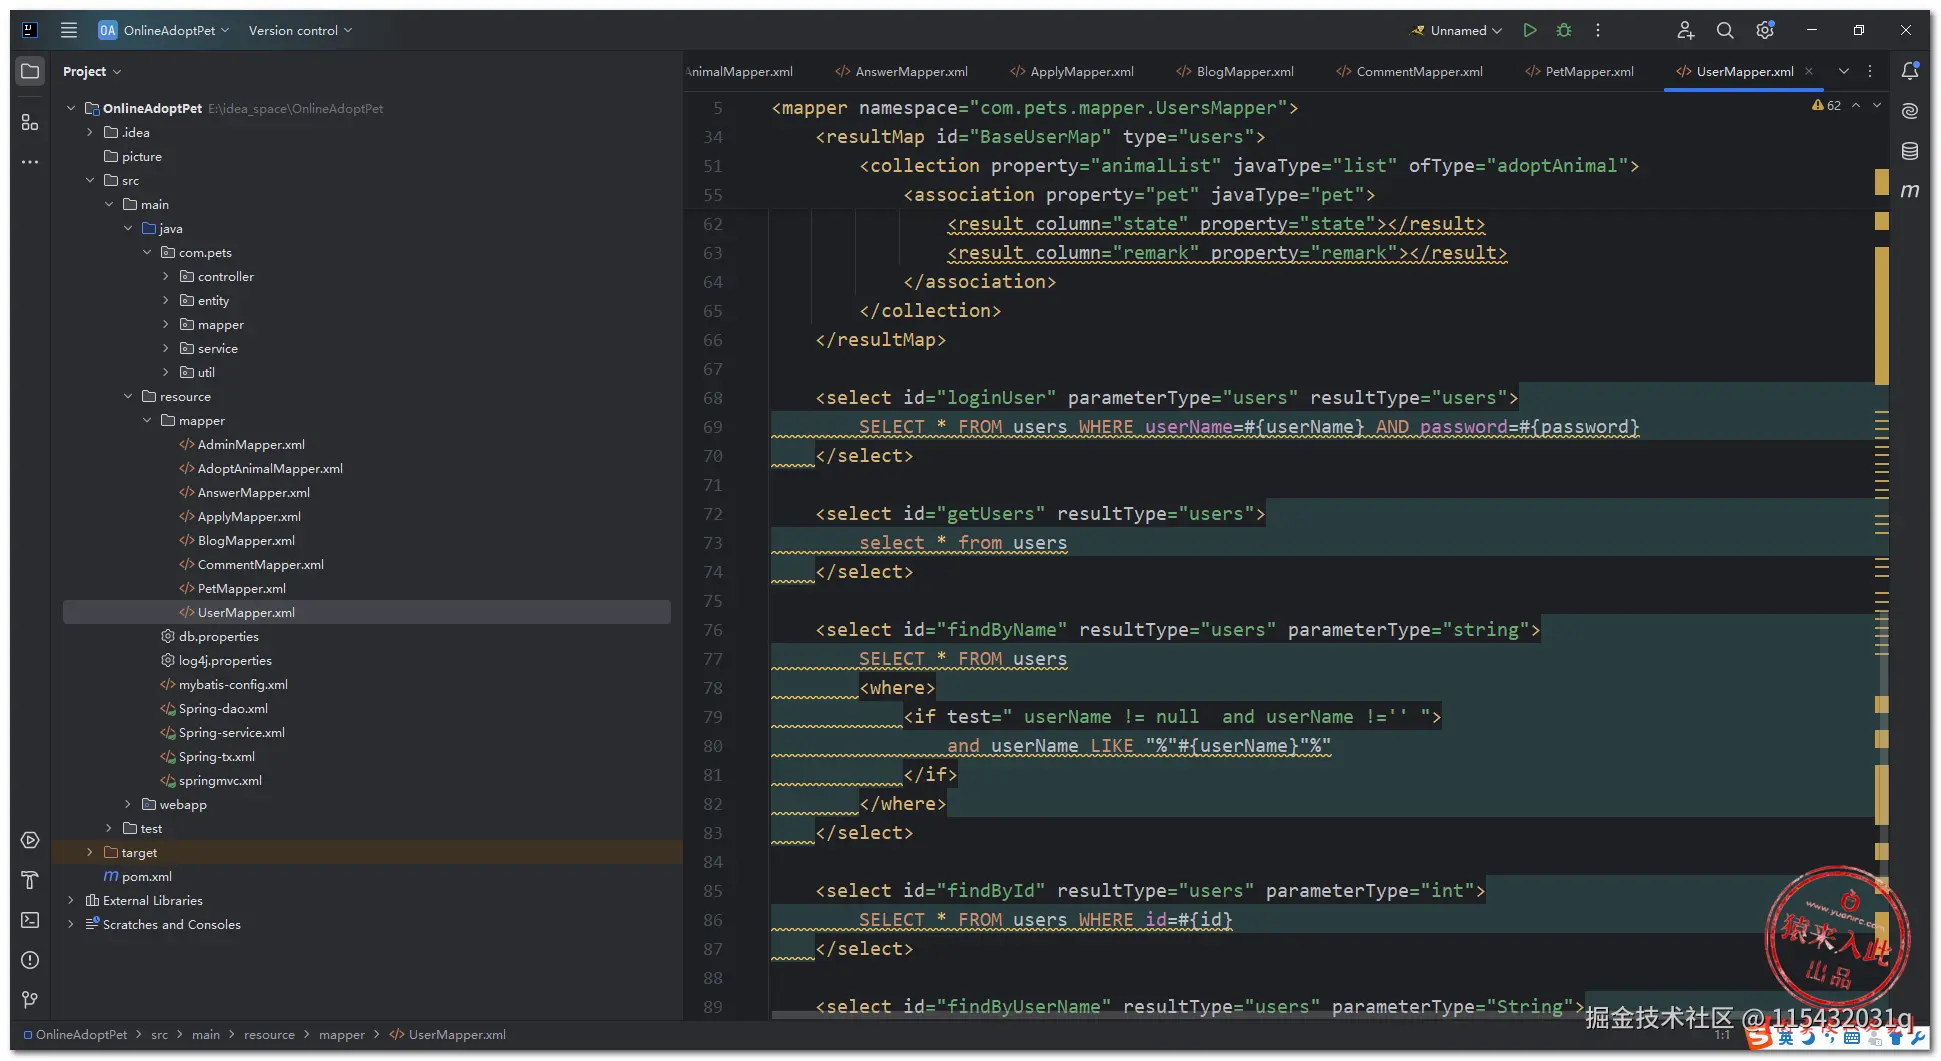
Task: Expand the controller package folder
Action: (166, 277)
